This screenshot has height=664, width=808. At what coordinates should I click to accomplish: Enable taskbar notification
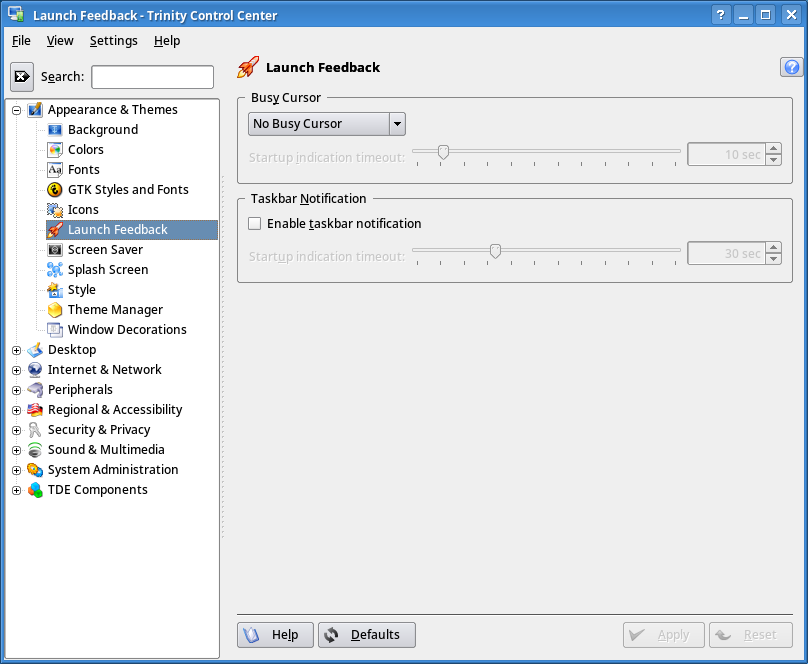click(x=255, y=223)
